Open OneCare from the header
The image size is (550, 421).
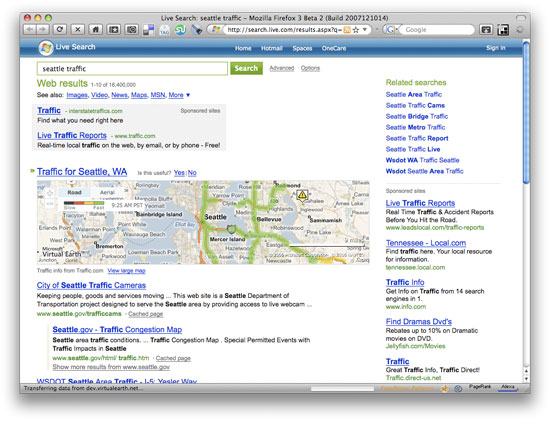click(334, 48)
